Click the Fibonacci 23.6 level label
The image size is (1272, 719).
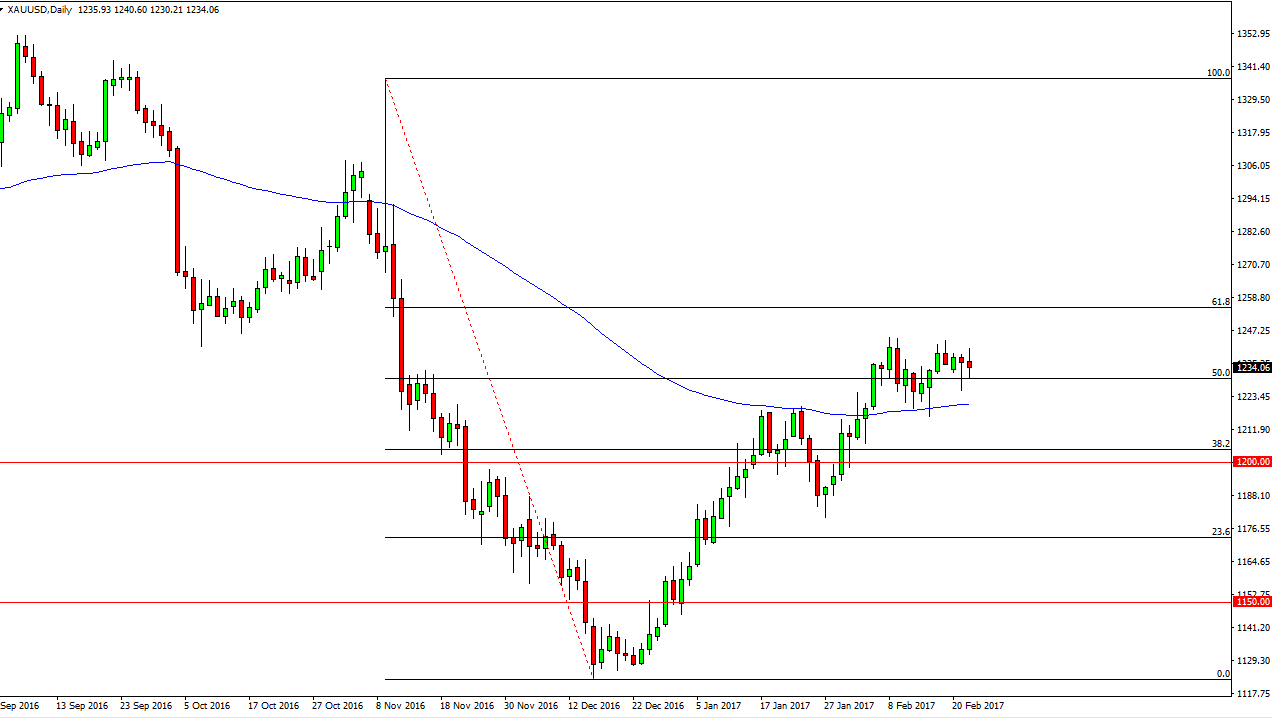(1220, 532)
